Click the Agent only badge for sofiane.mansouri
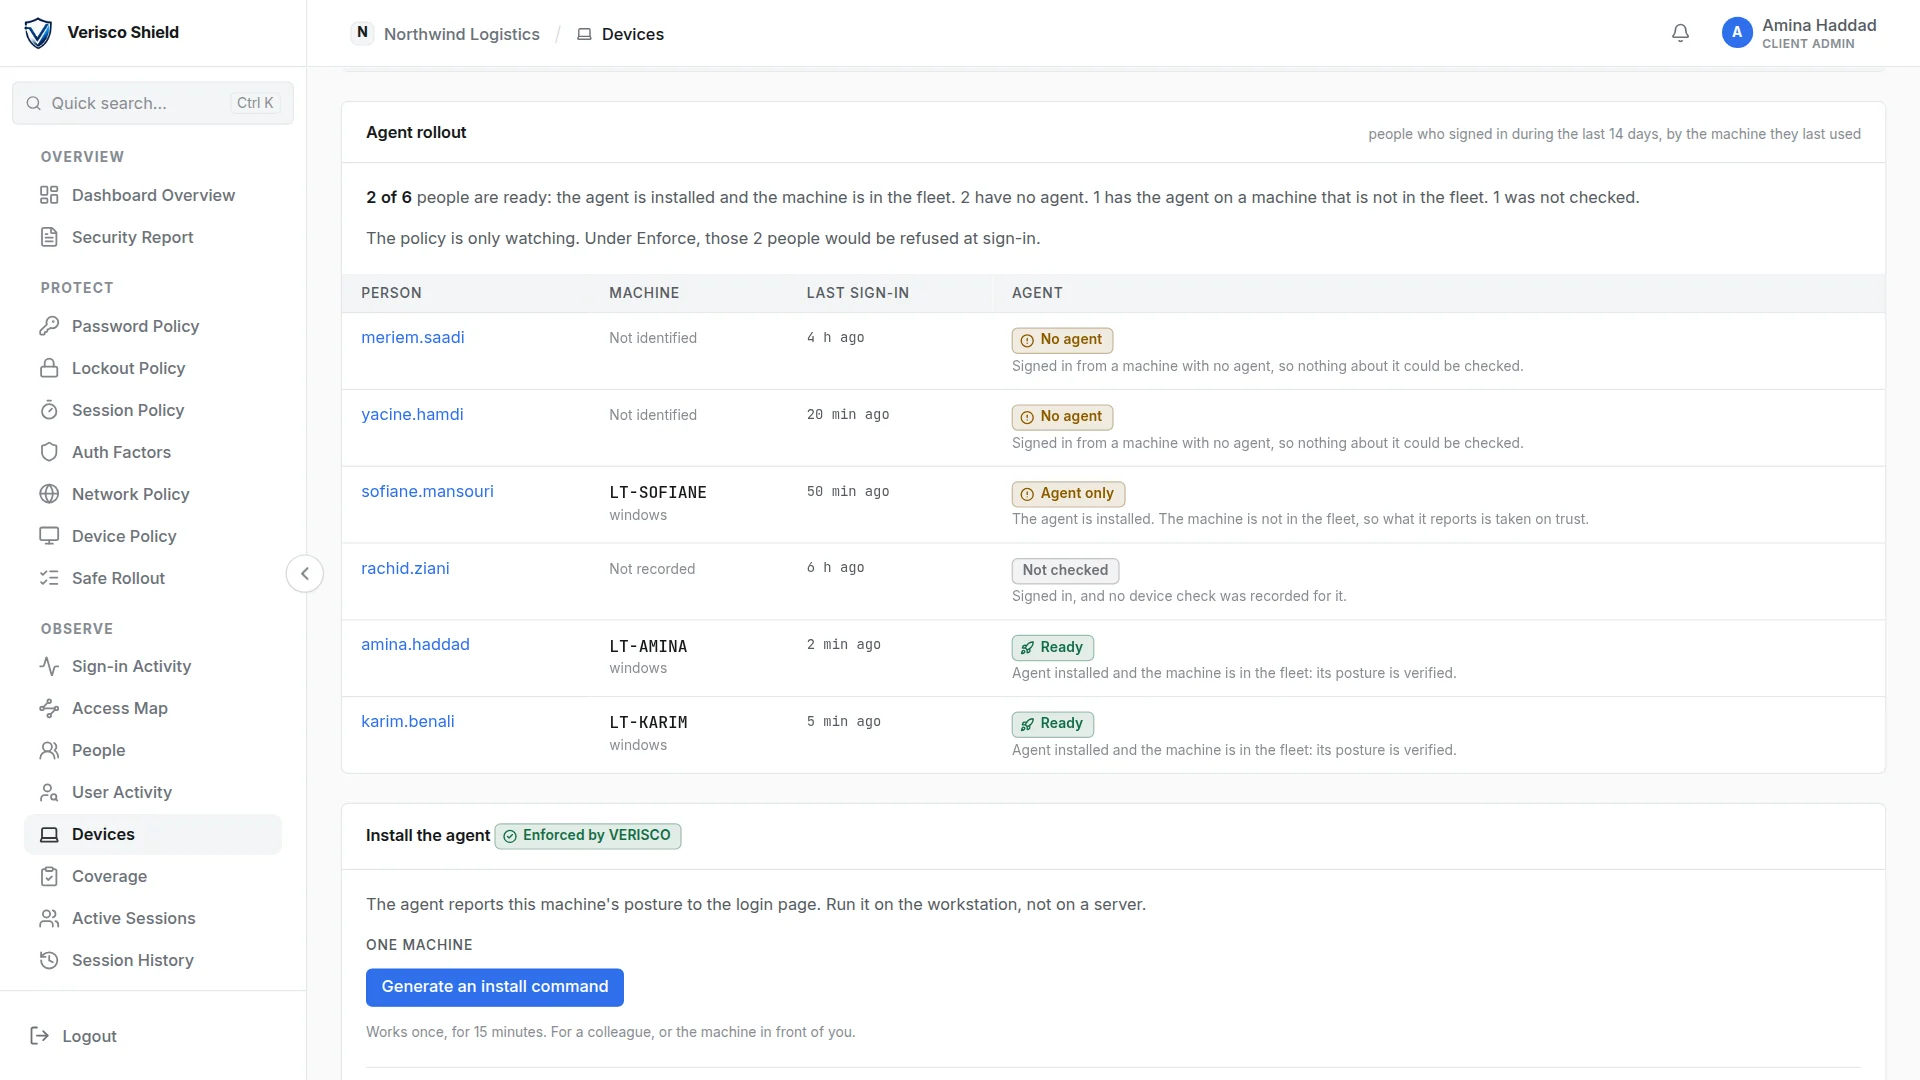The width and height of the screenshot is (1920, 1080). [x=1068, y=494]
